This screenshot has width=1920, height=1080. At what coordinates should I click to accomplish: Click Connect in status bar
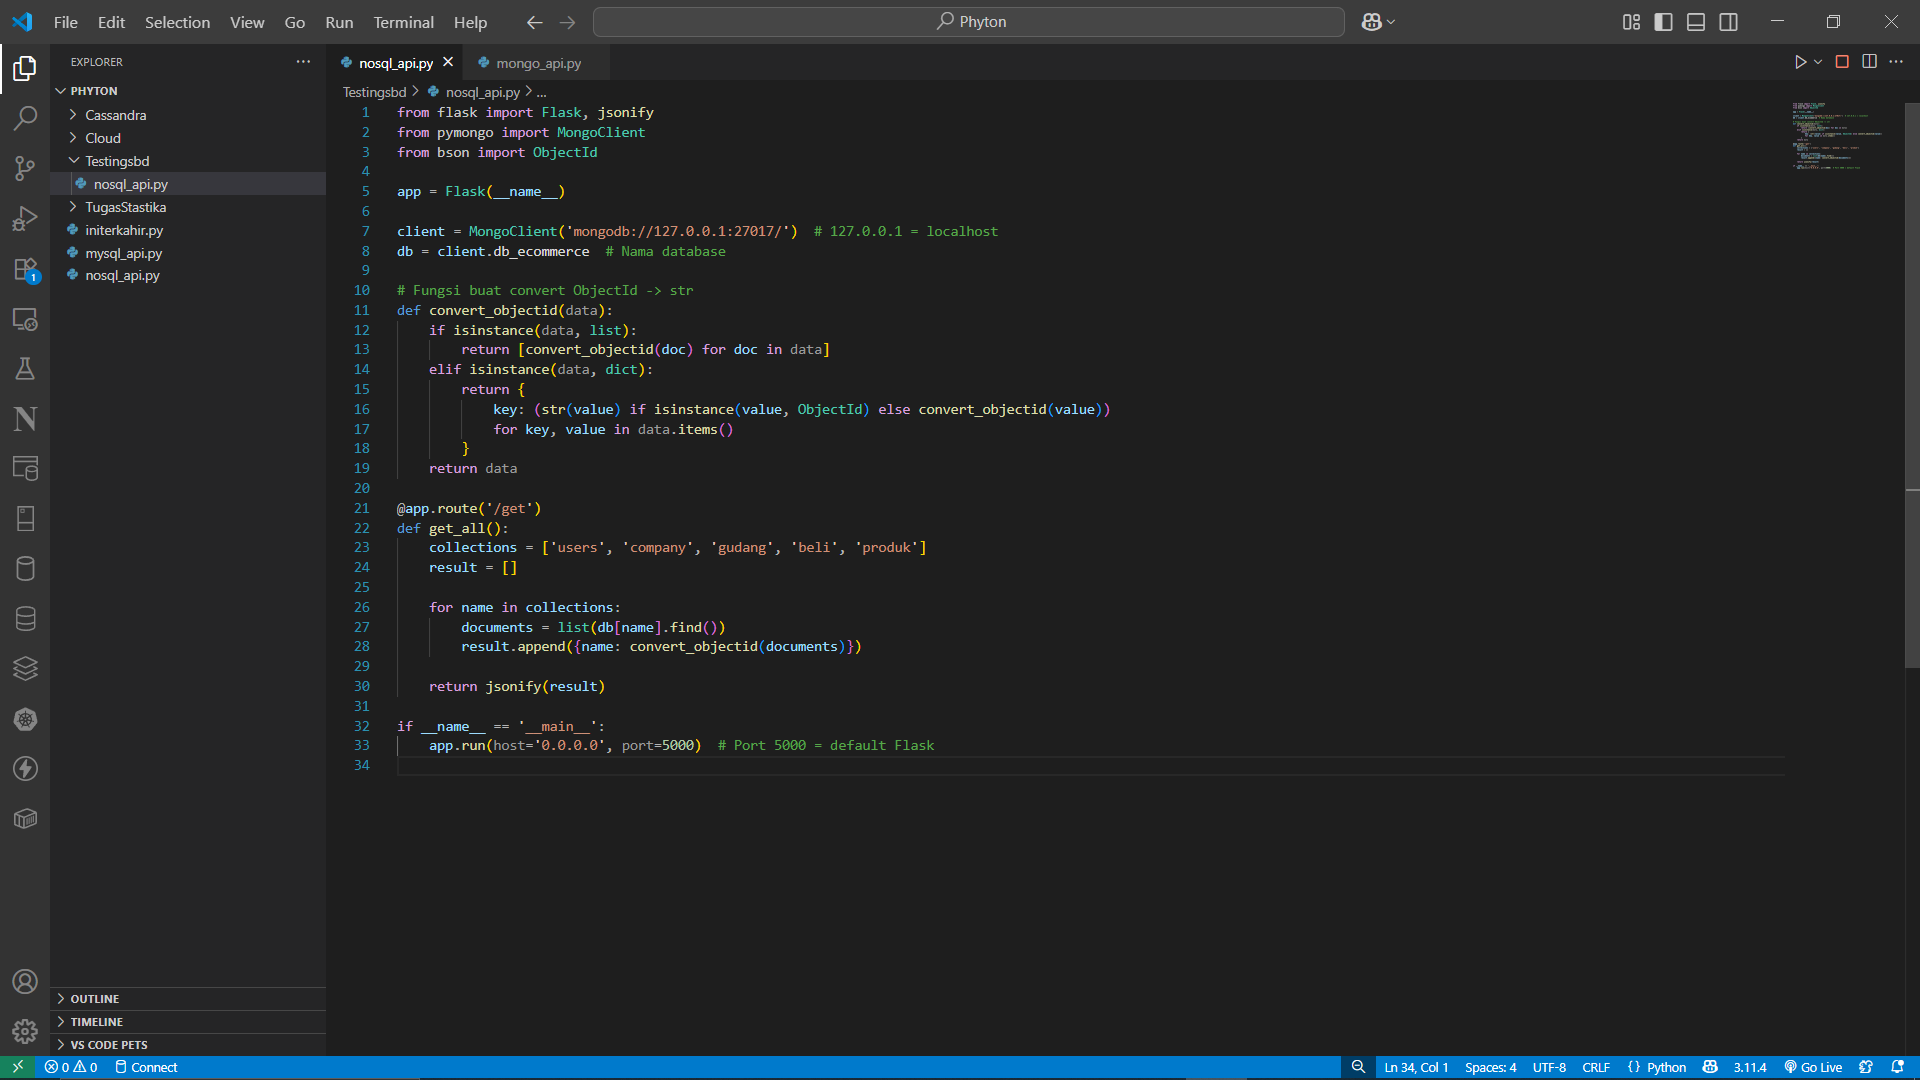click(146, 1067)
